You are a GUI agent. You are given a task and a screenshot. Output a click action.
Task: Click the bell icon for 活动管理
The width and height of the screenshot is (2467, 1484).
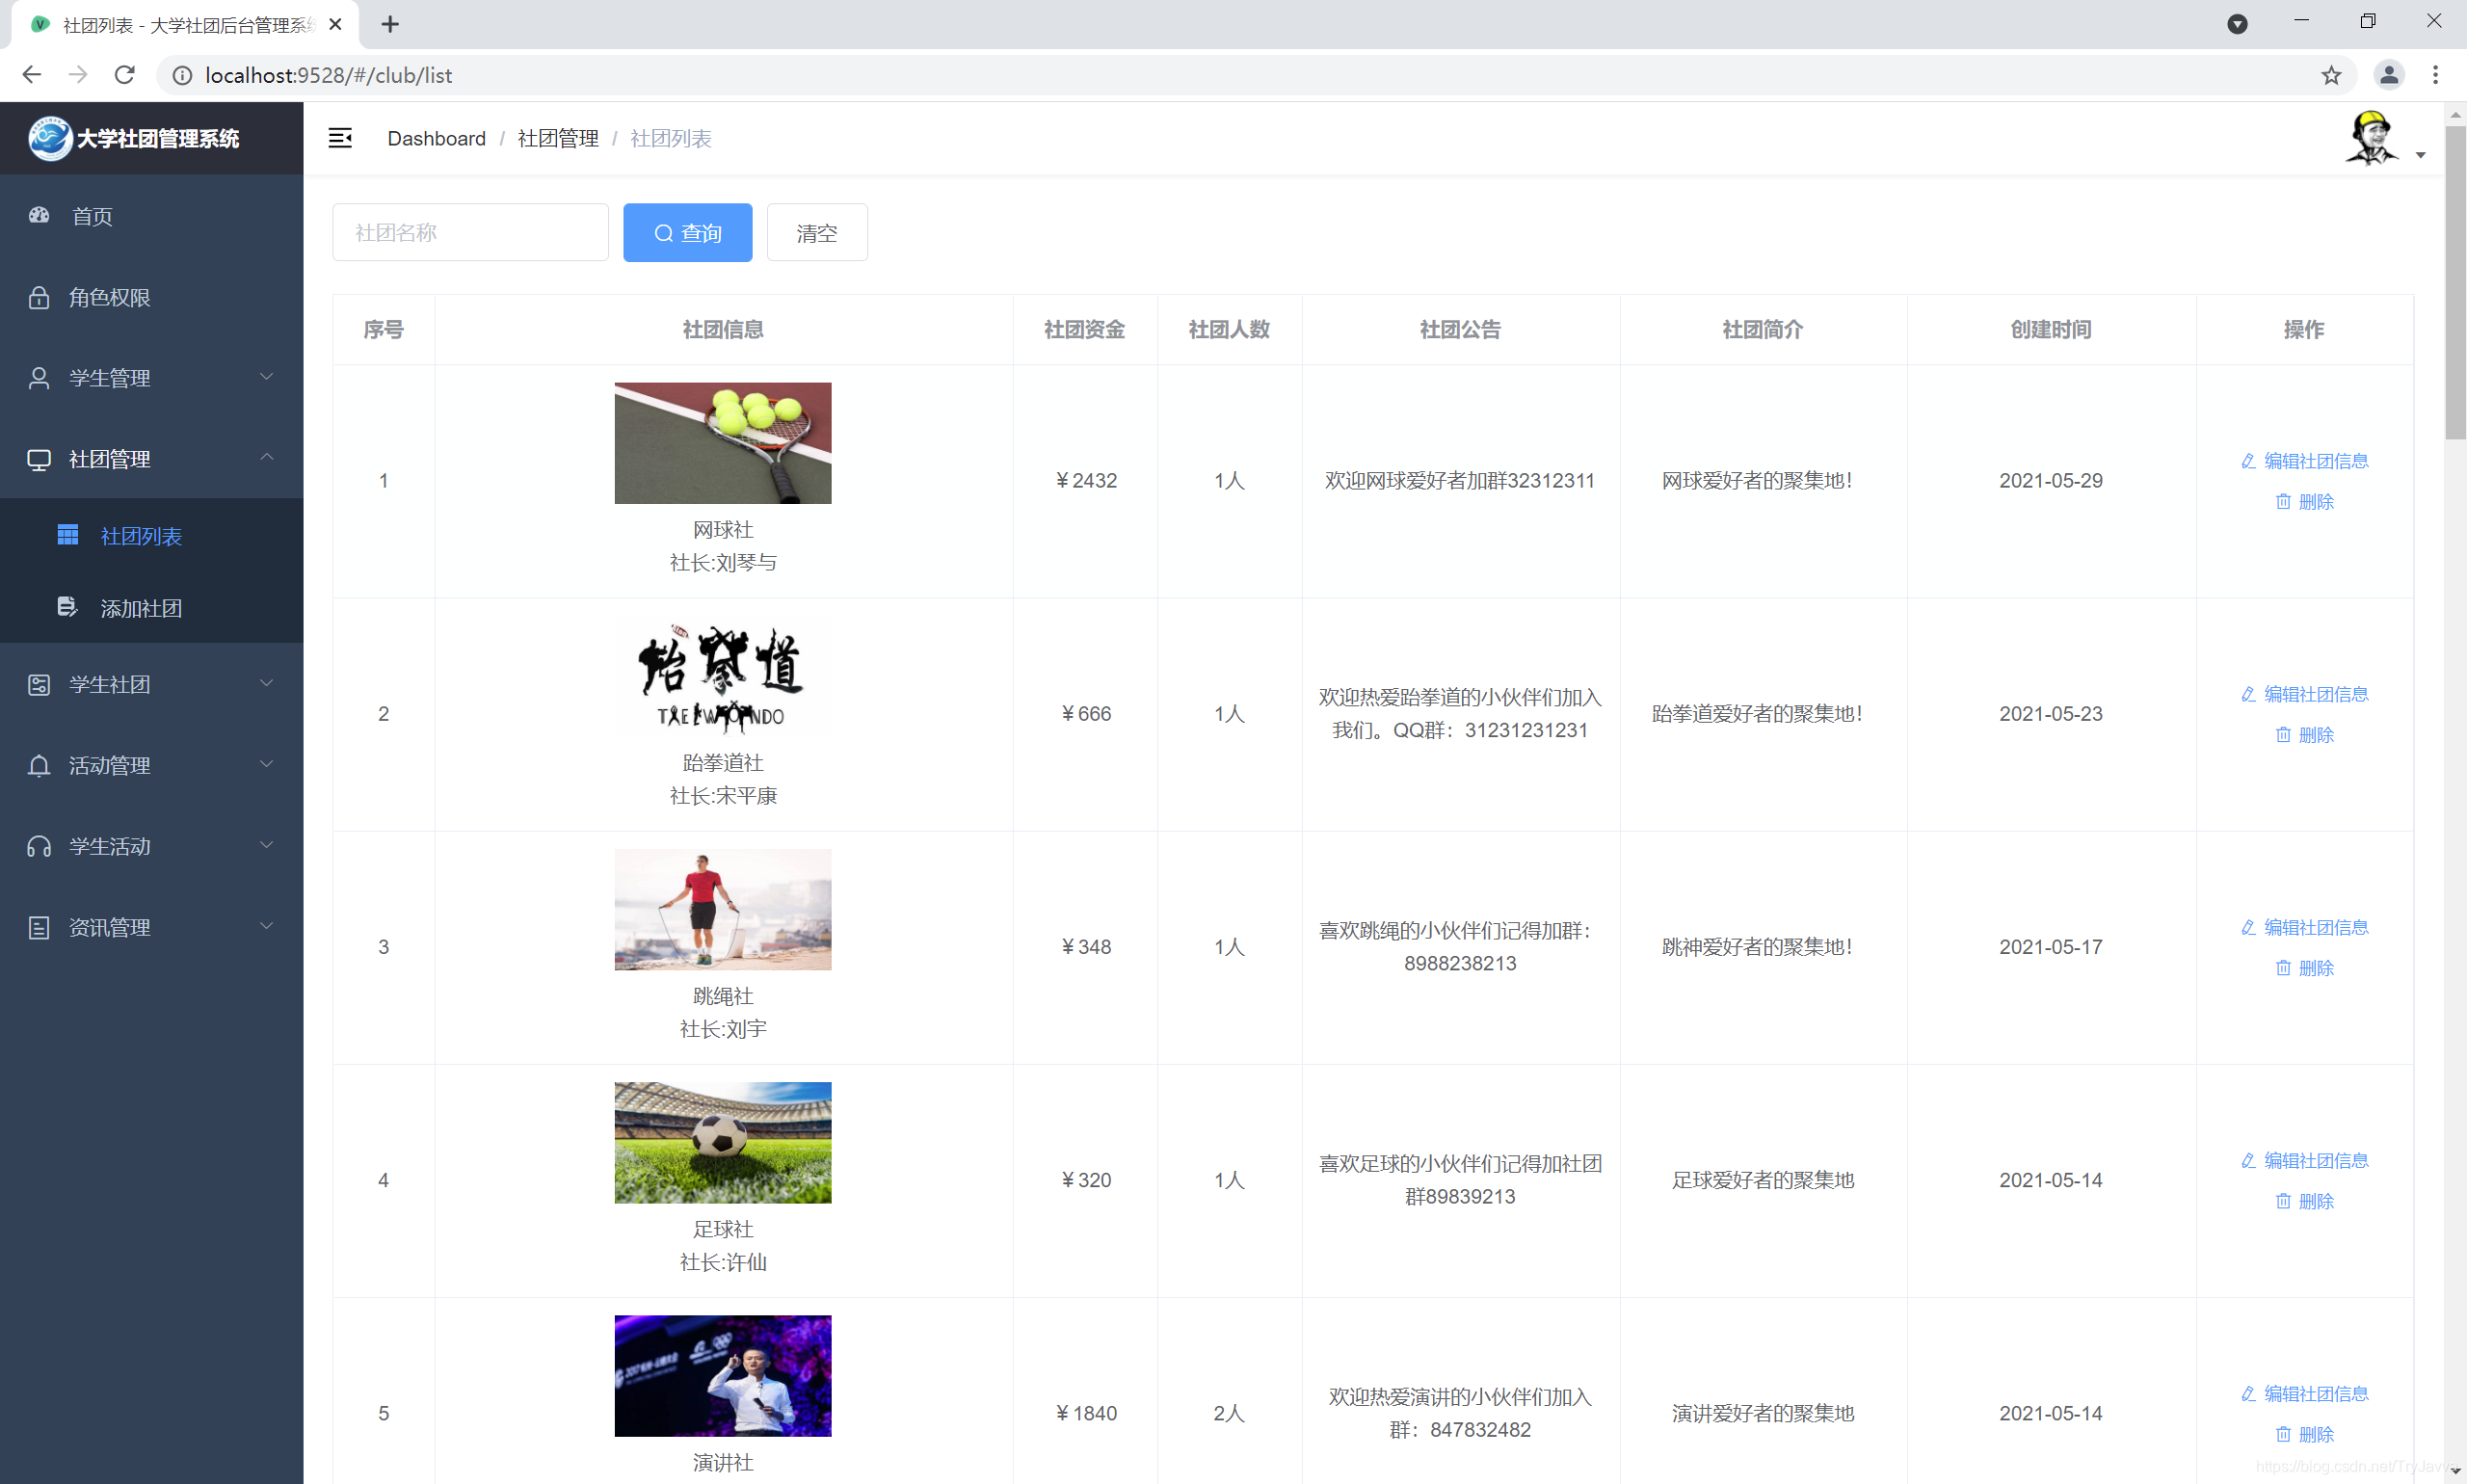39,765
